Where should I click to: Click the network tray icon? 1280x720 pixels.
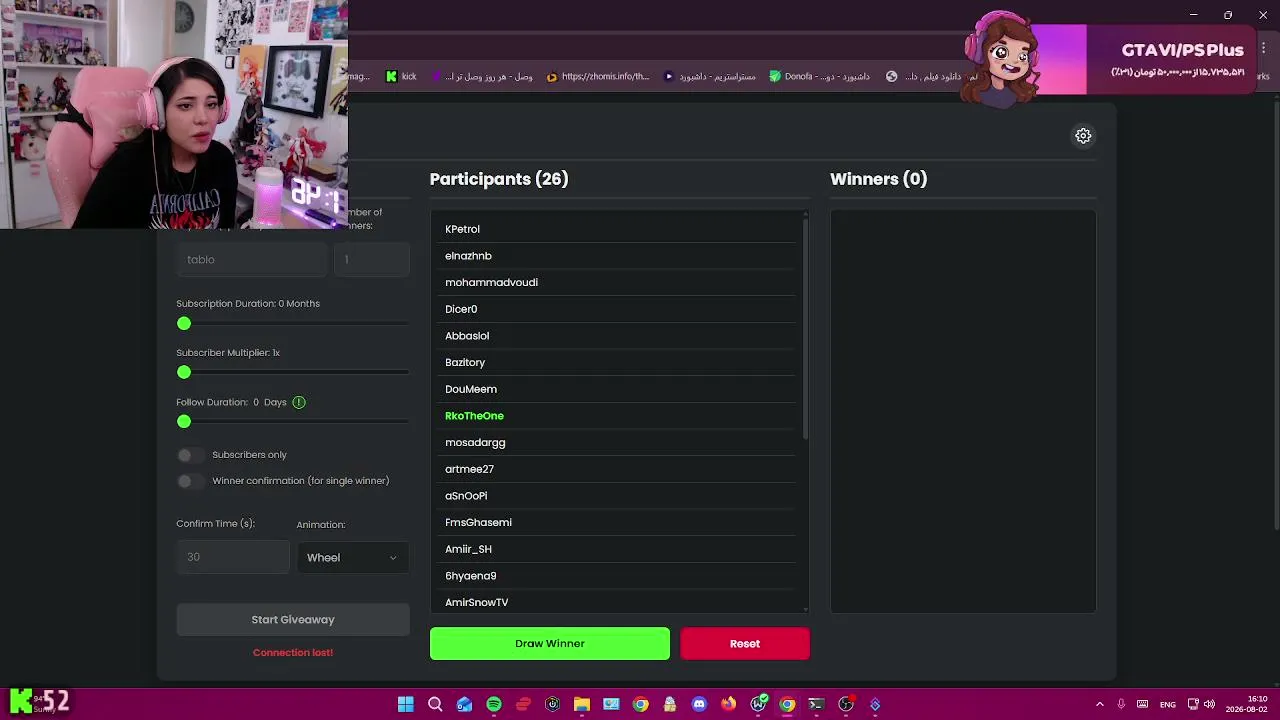1192,704
